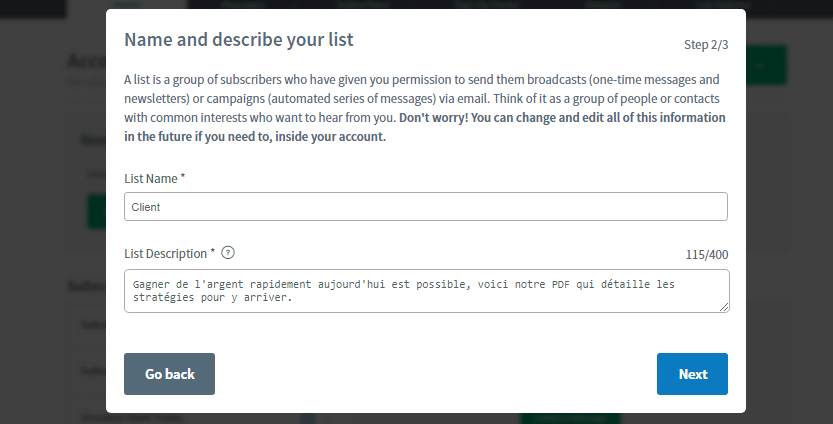Screen dimensions: 833x424
Task: Click the List Name label
Action: pyautogui.click(x=151, y=179)
